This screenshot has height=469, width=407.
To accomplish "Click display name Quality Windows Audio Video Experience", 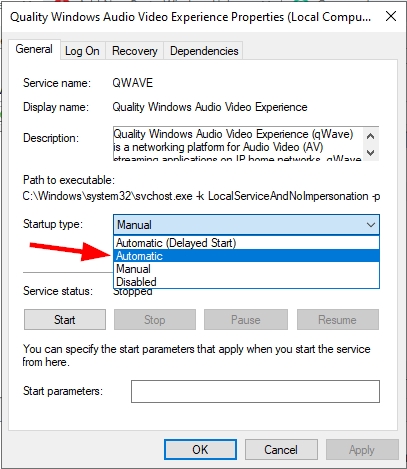I will pos(210,107).
